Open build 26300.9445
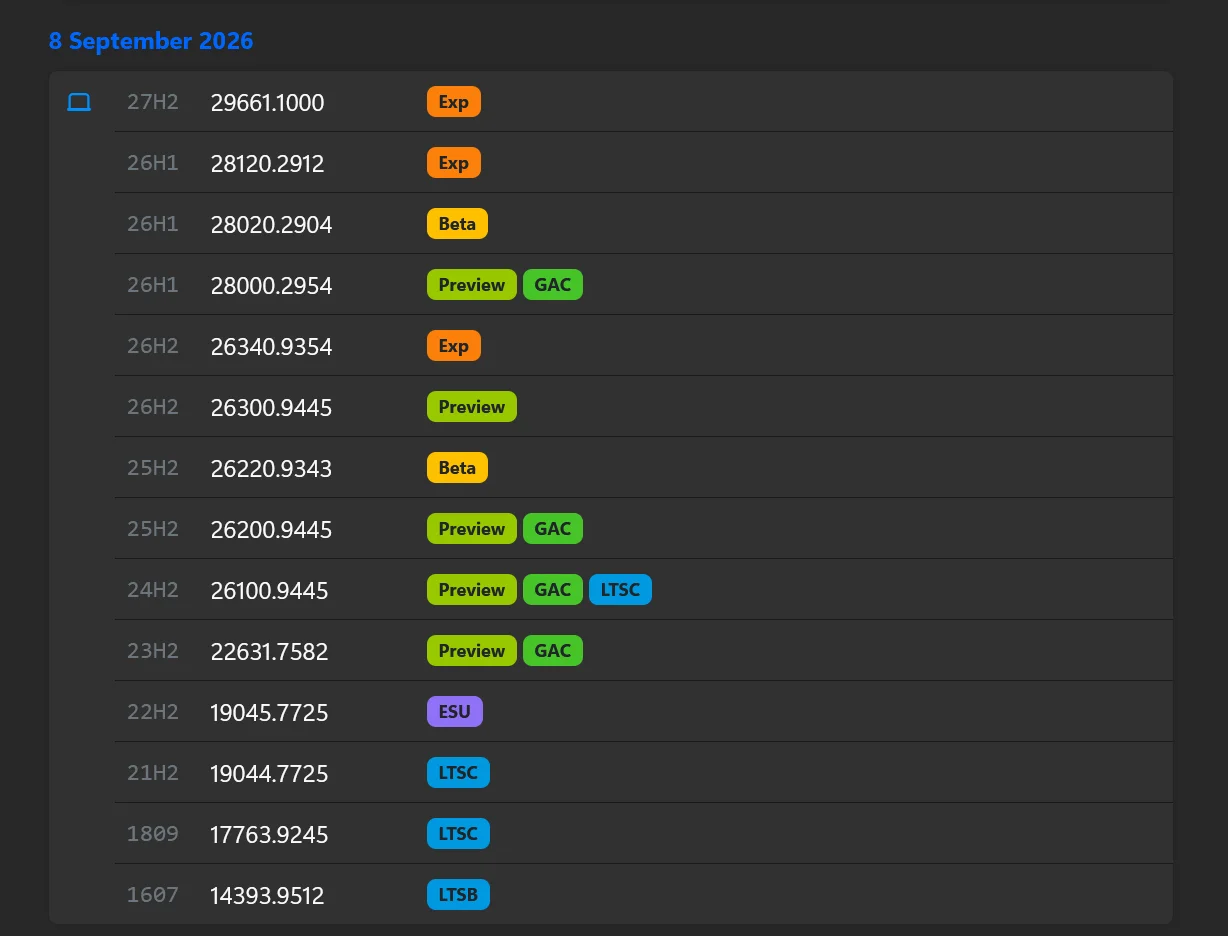This screenshot has width=1228, height=936. [x=271, y=407]
